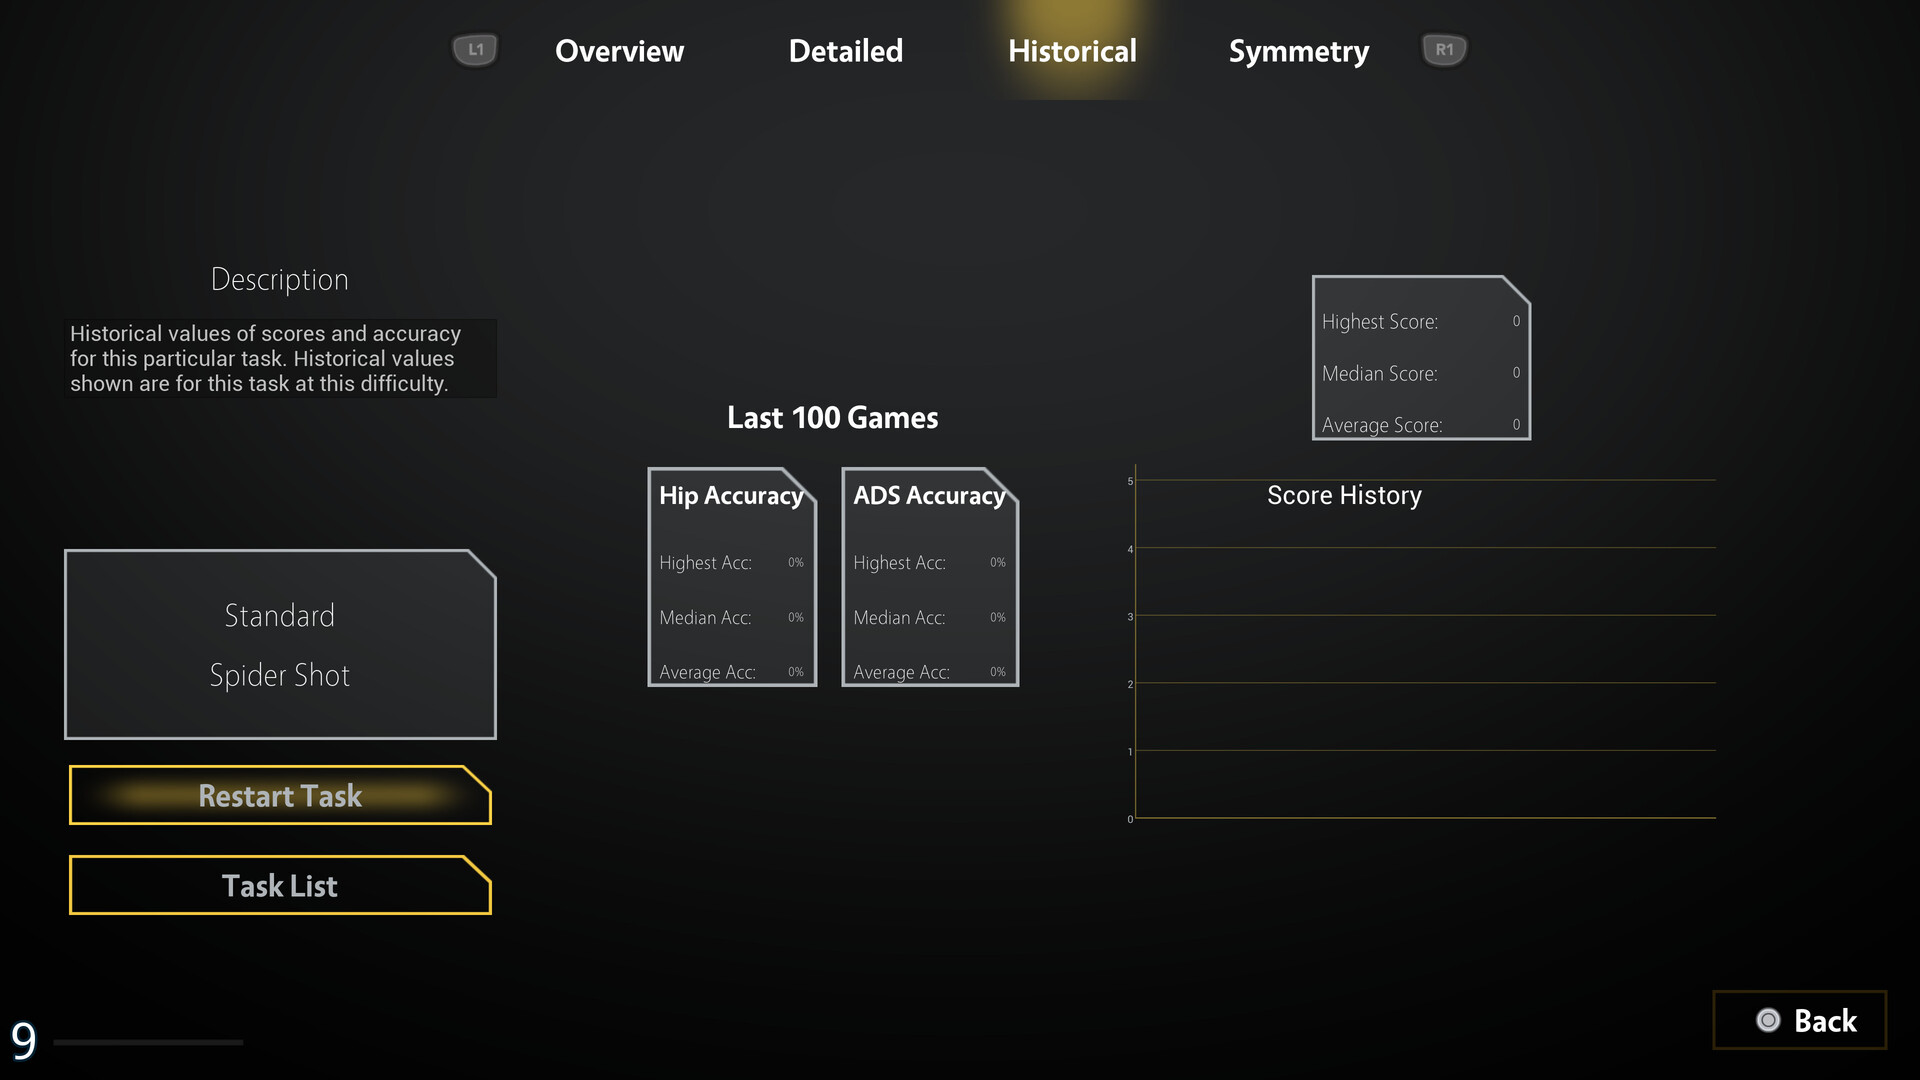
Task: Open the Task List
Action: point(280,886)
